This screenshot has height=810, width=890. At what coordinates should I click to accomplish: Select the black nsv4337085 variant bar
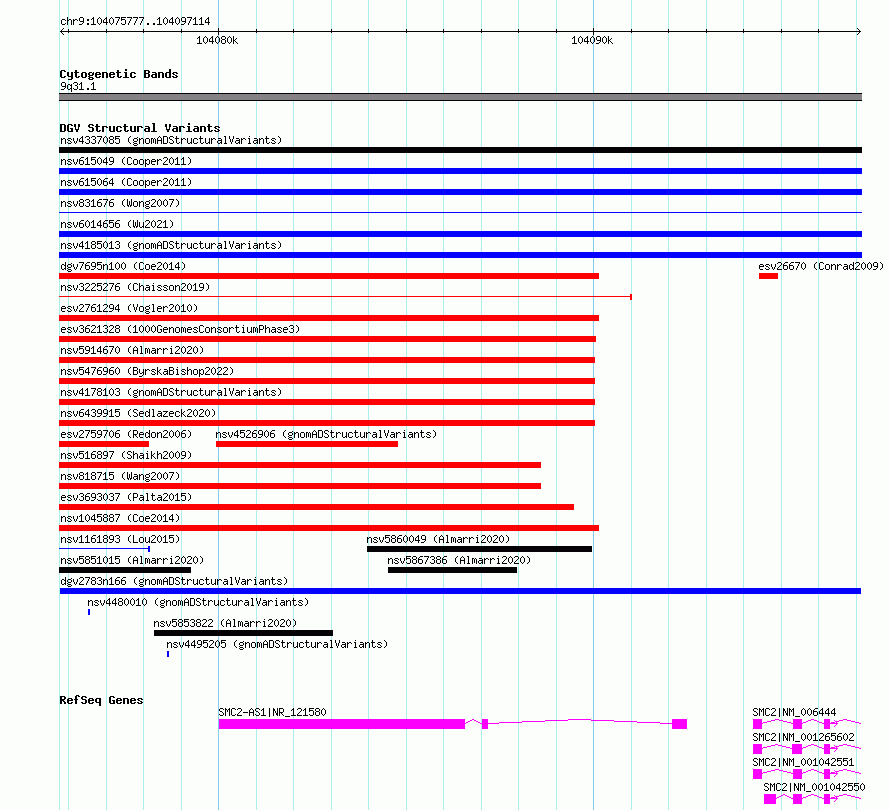tap(460, 150)
